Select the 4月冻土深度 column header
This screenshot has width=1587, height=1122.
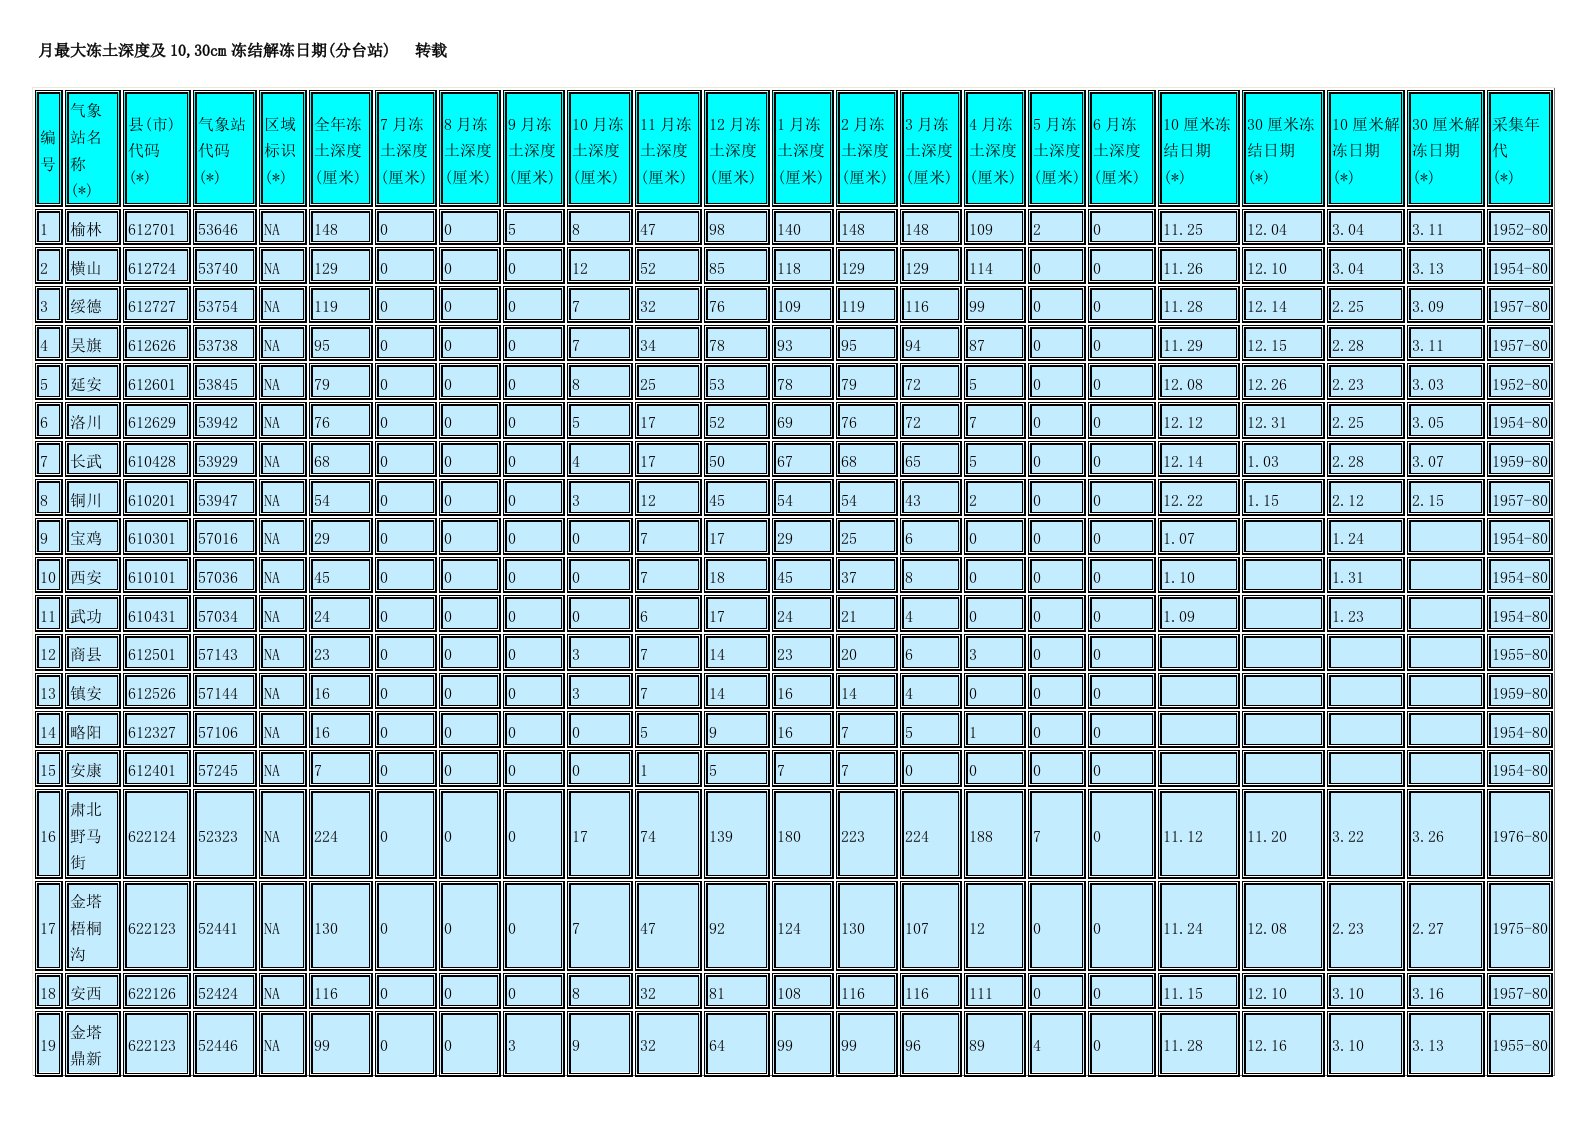click(994, 150)
